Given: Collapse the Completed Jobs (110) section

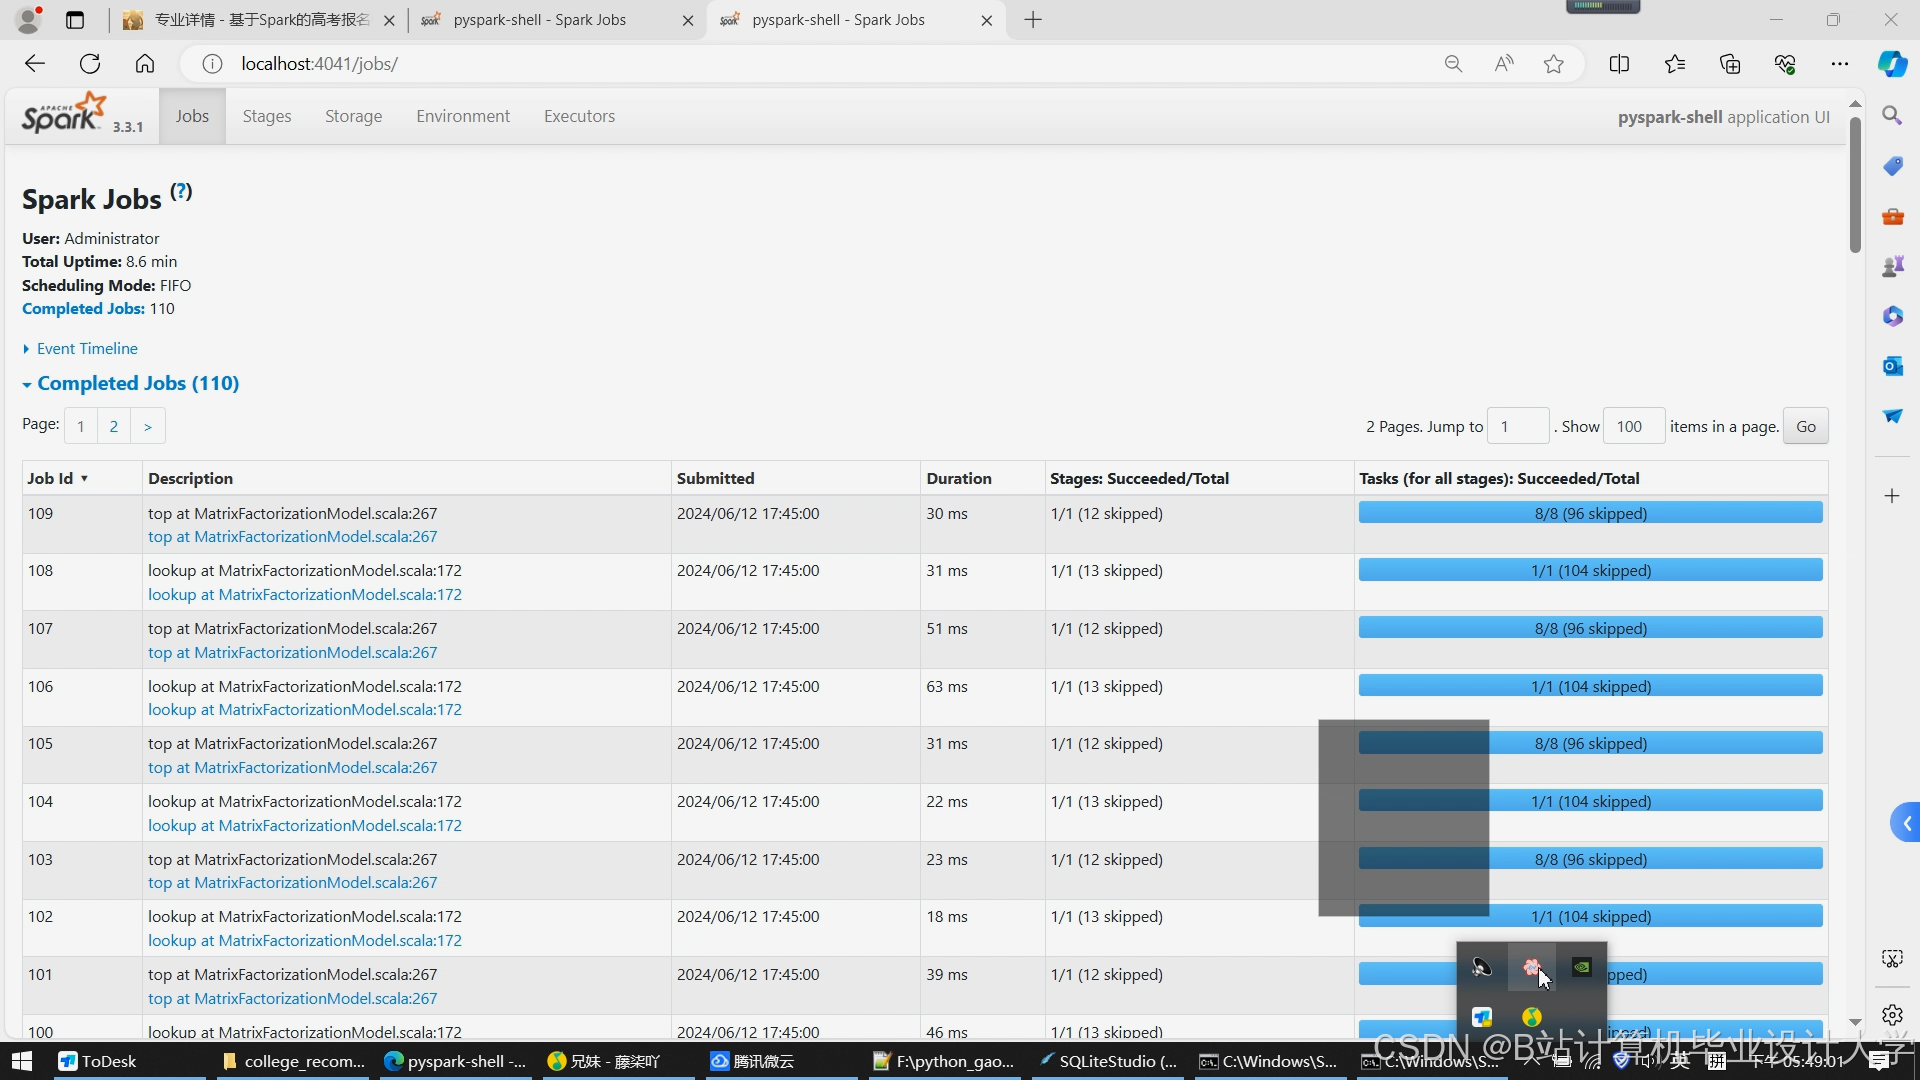Looking at the screenshot, I should pyautogui.click(x=138, y=383).
